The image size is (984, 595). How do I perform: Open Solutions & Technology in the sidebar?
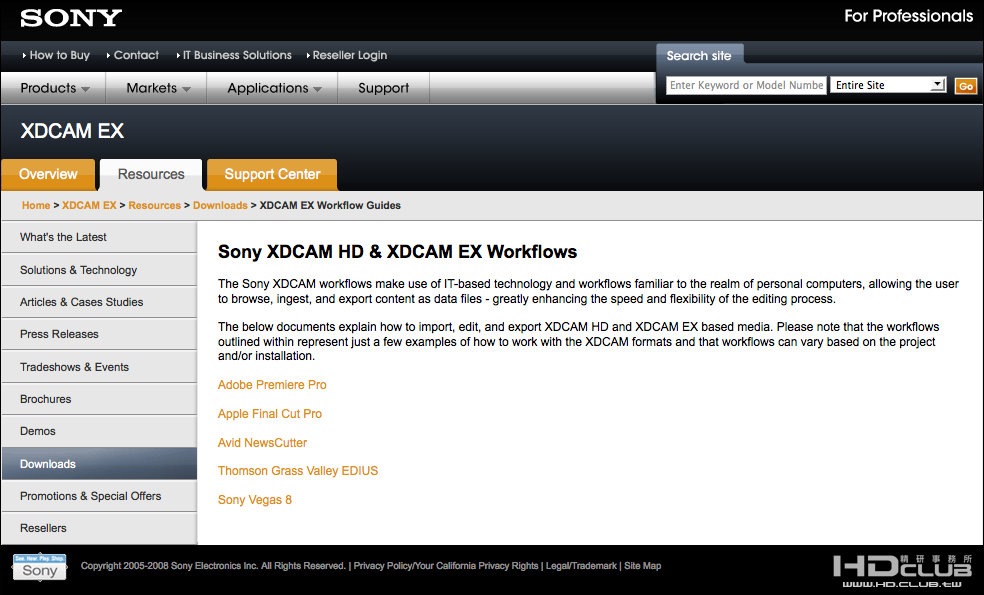click(x=99, y=270)
